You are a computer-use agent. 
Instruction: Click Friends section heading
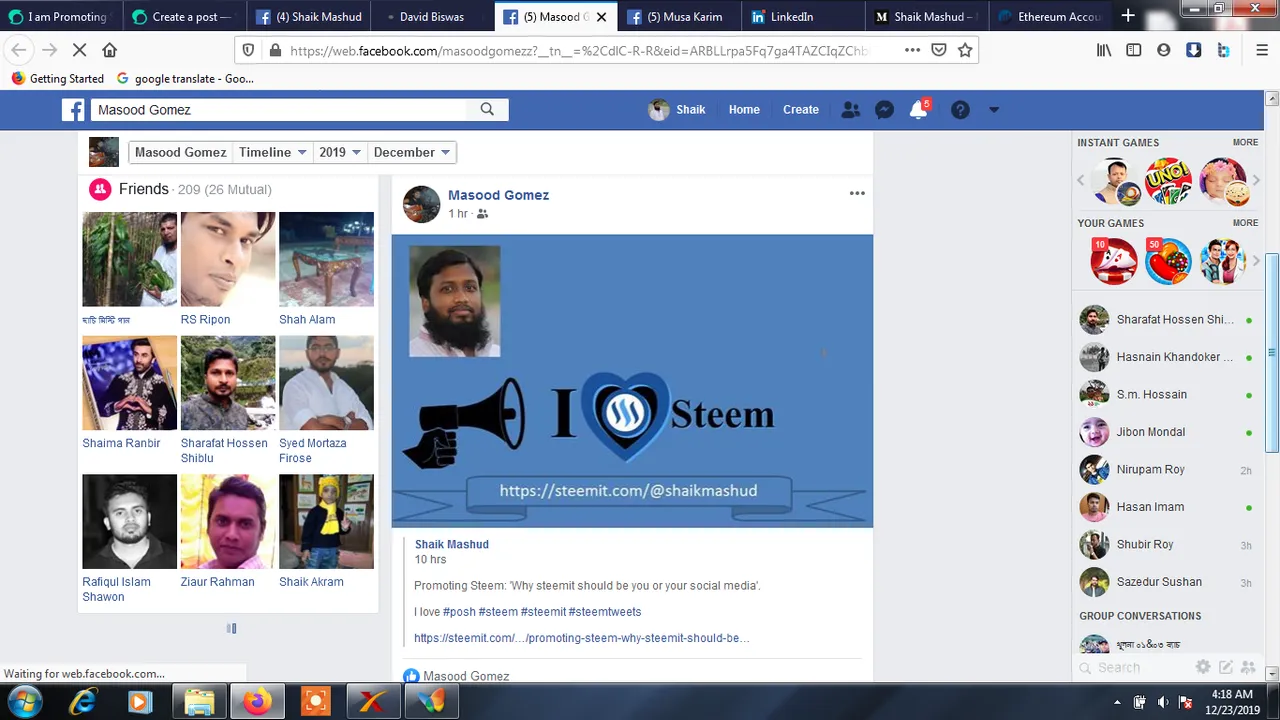click(144, 189)
